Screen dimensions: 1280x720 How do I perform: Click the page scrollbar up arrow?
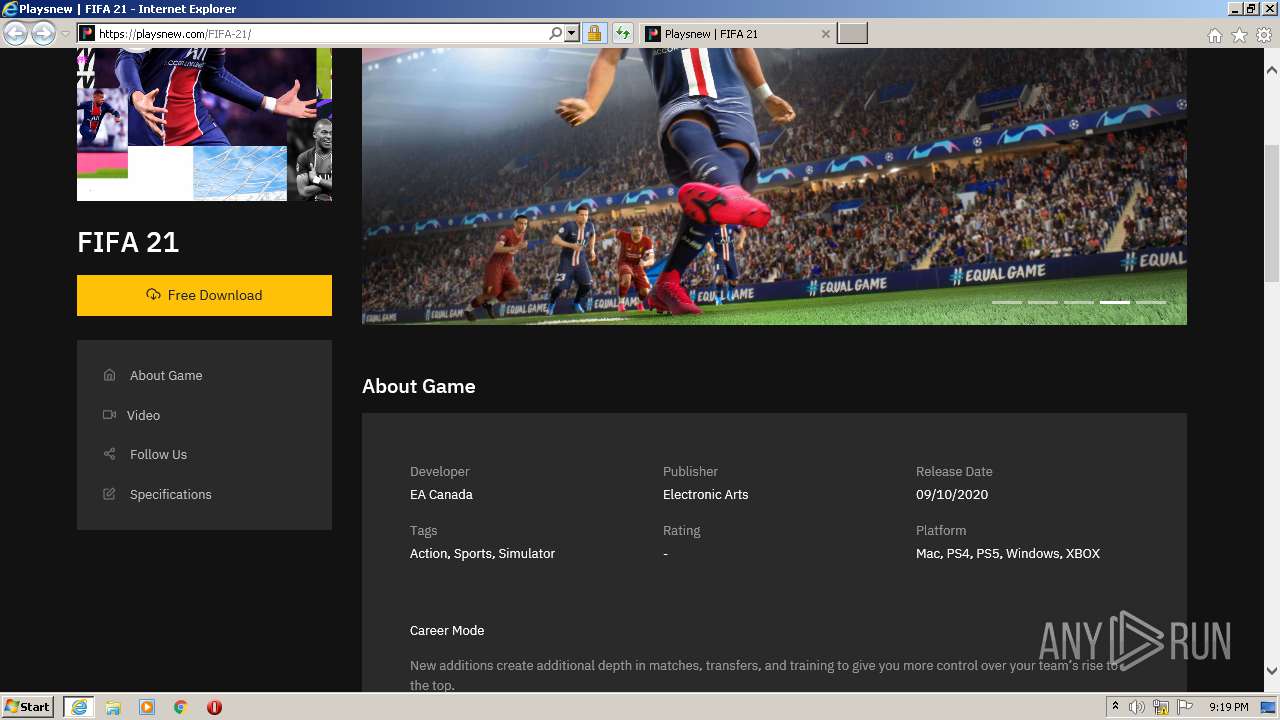1272,70
